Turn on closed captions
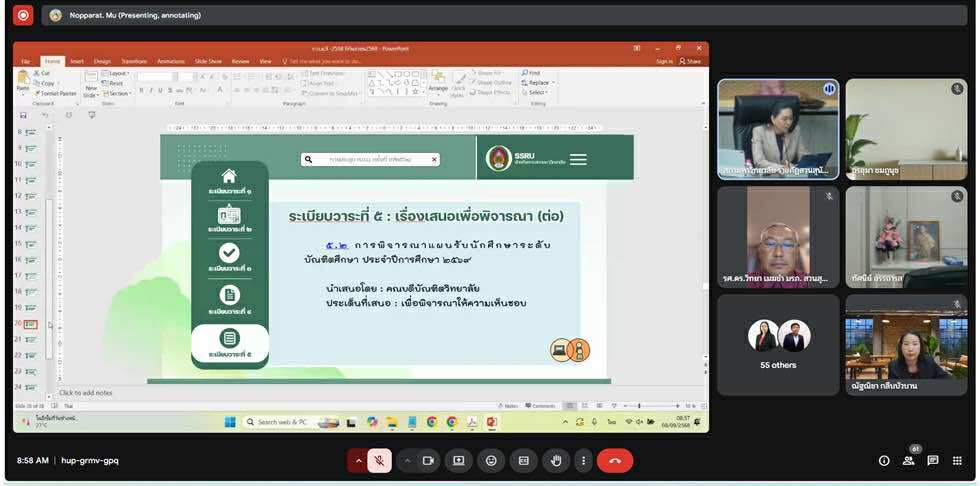980x486 pixels. (522, 461)
